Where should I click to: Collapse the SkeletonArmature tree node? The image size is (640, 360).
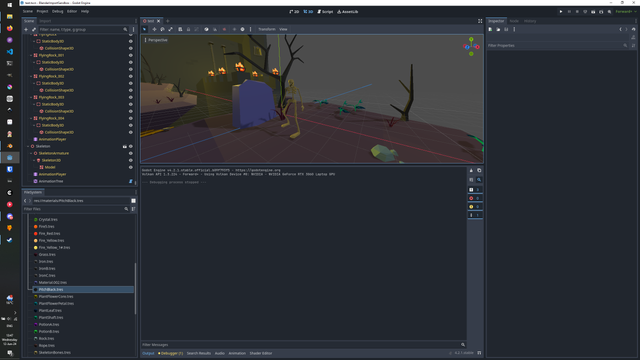point(31,153)
